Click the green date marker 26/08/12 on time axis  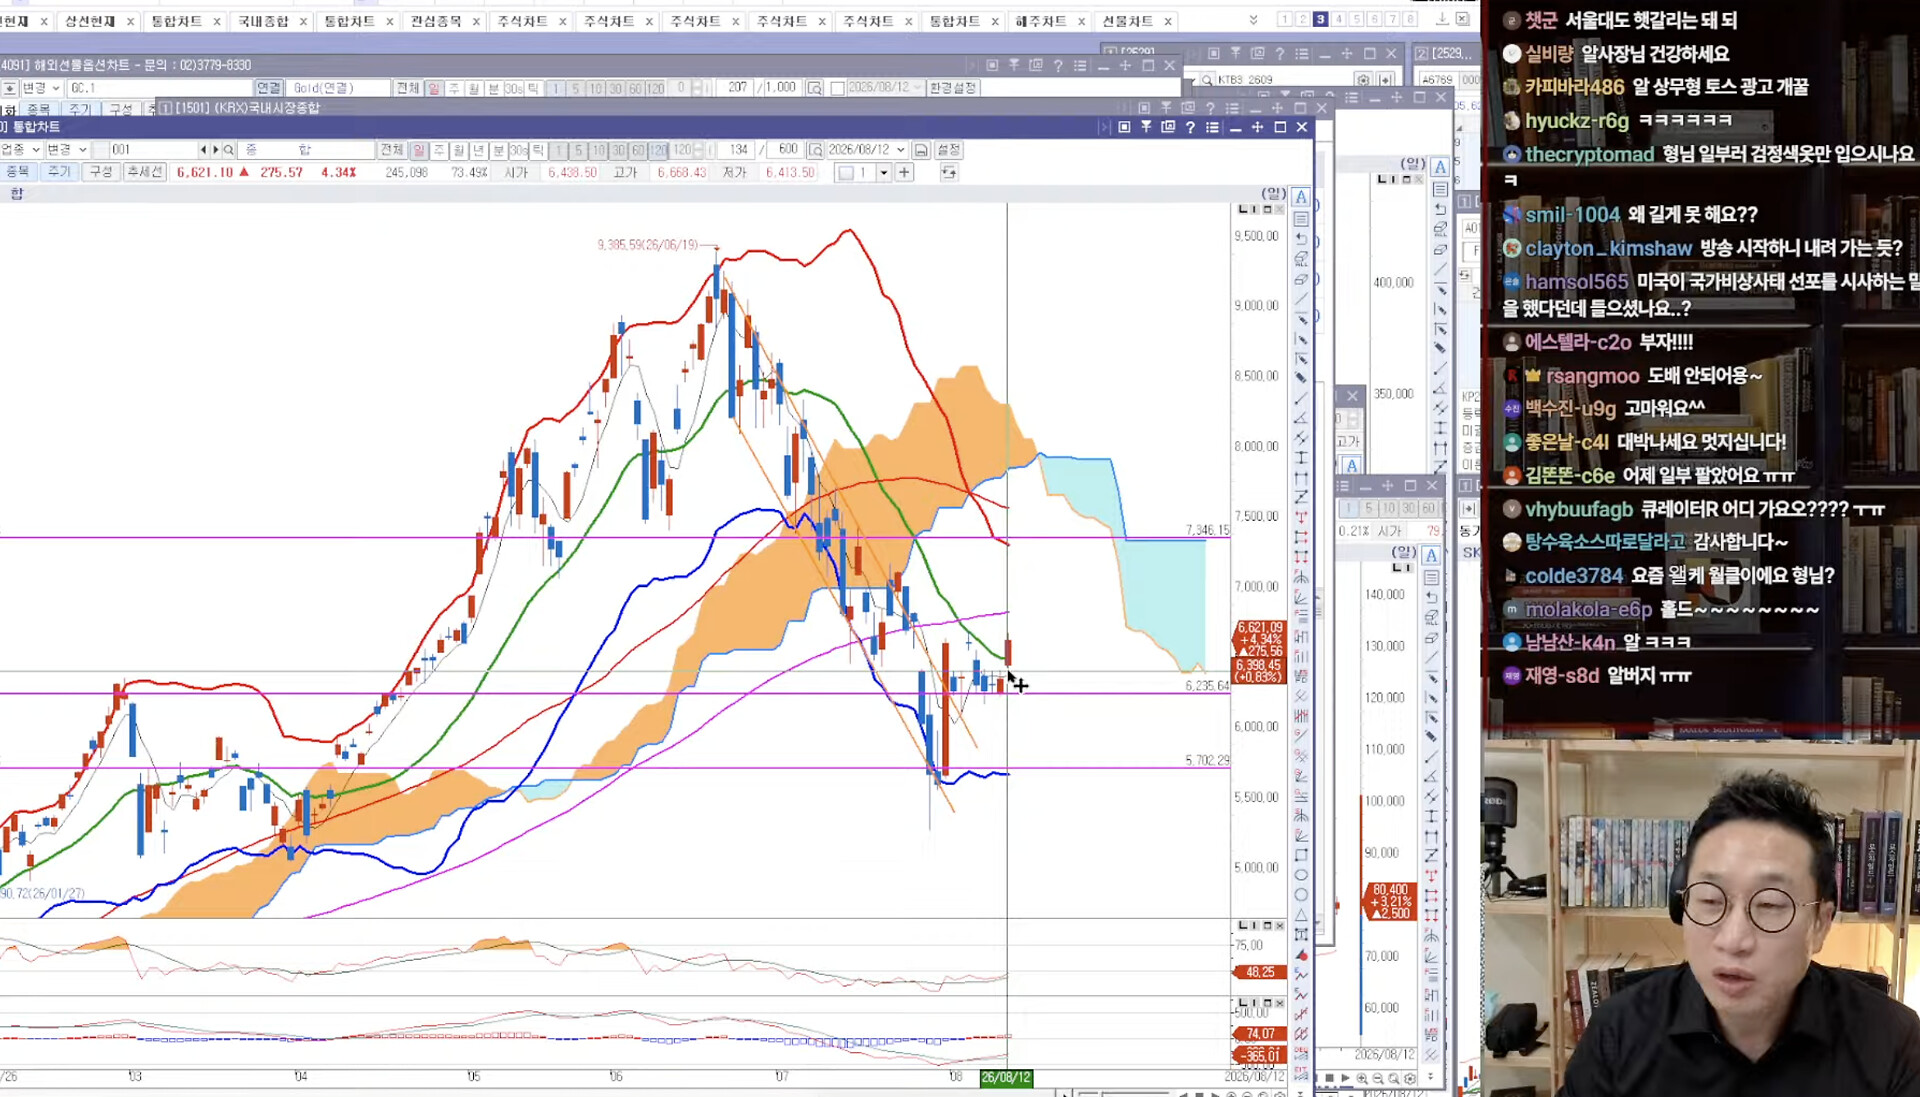pyautogui.click(x=1006, y=1078)
